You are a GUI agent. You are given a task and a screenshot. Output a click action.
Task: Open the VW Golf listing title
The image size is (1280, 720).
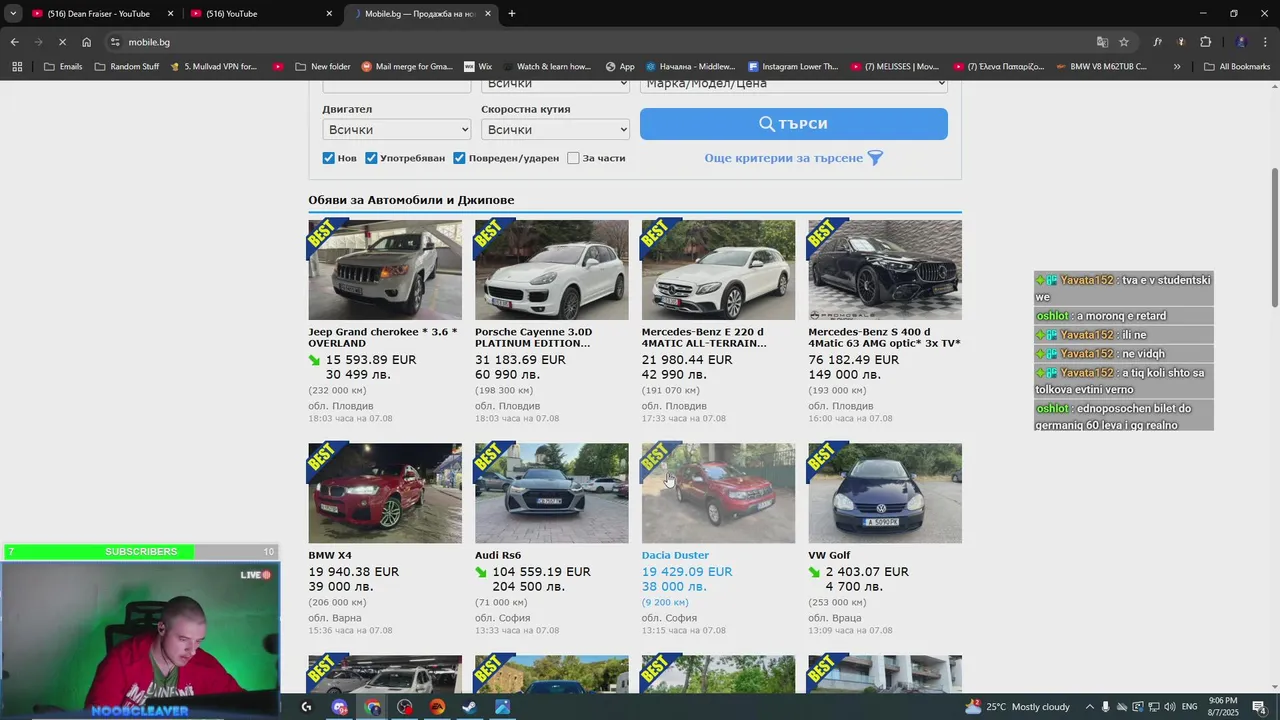829,555
